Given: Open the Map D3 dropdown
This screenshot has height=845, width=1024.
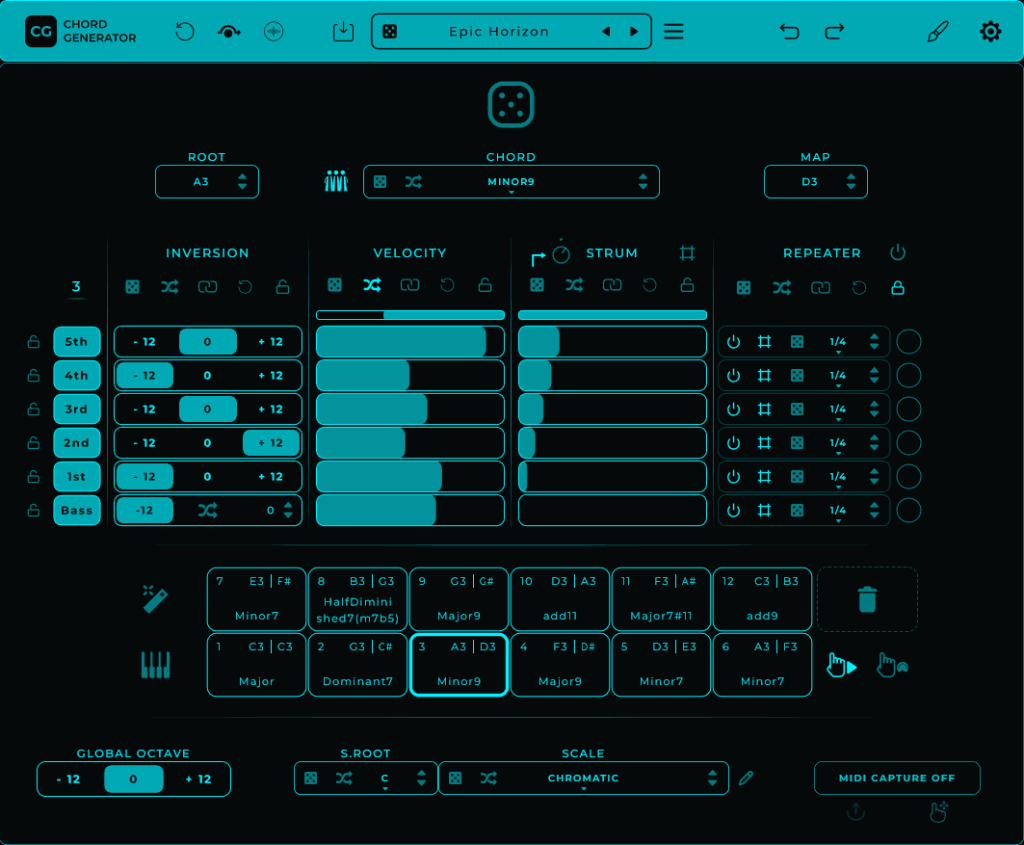Looking at the screenshot, I should pyautogui.click(x=816, y=182).
